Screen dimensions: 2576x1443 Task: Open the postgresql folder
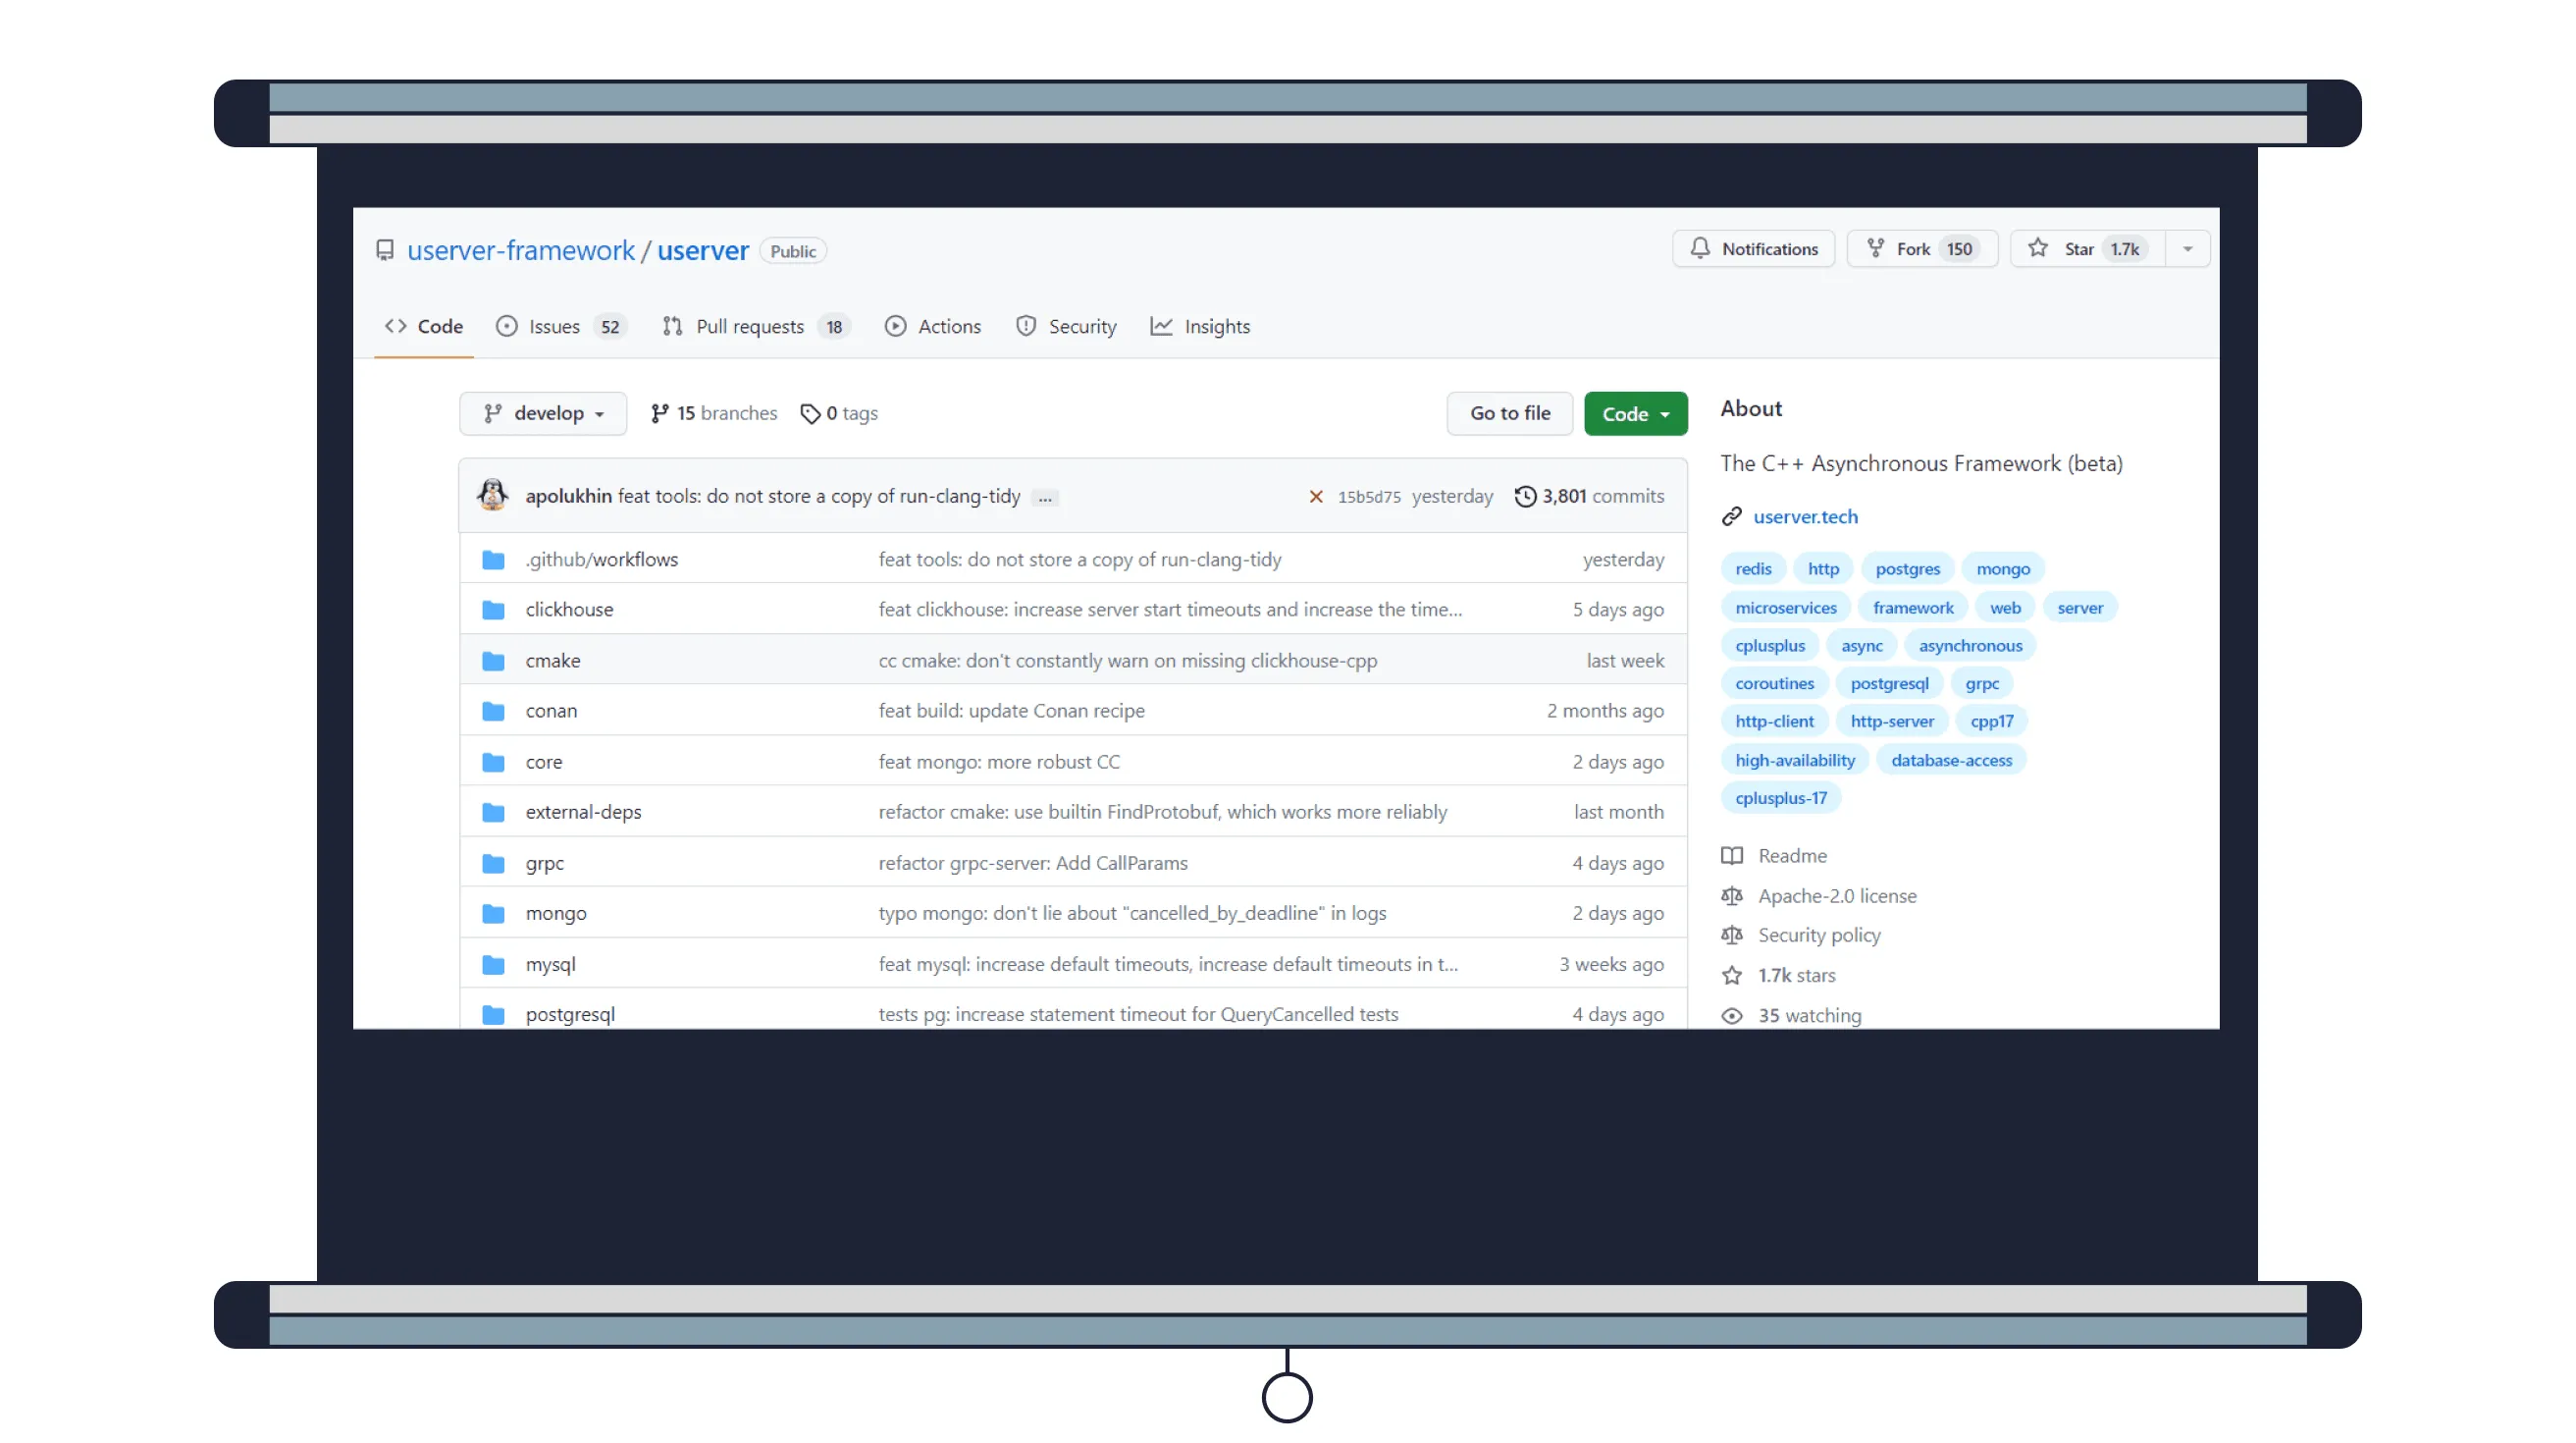pyautogui.click(x=570, y=1014)
